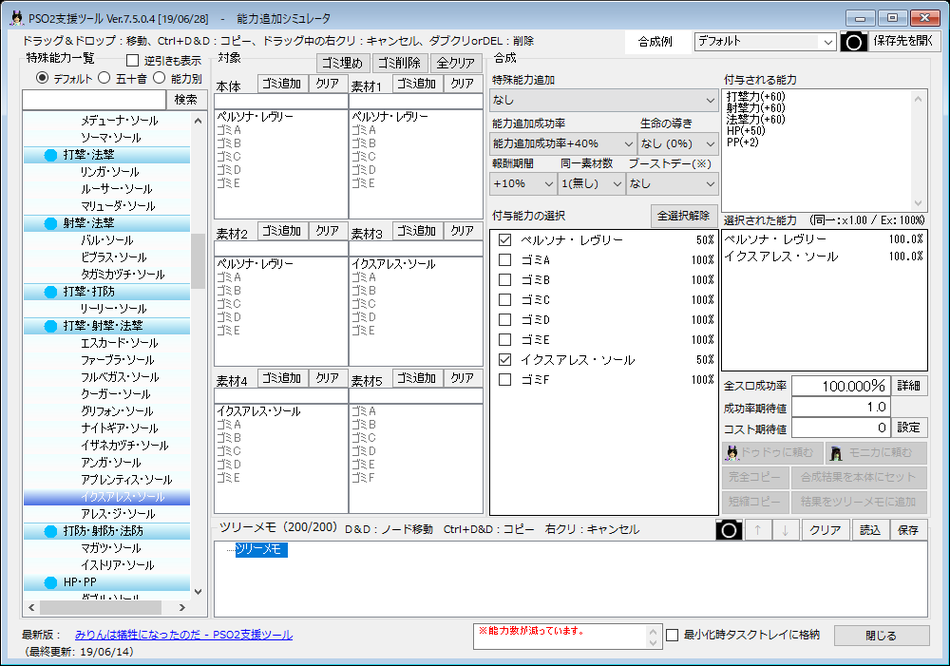Click the ゴミ削除 button
The width and height of the screenshot is (950, 666).
(x=399, y=63)
